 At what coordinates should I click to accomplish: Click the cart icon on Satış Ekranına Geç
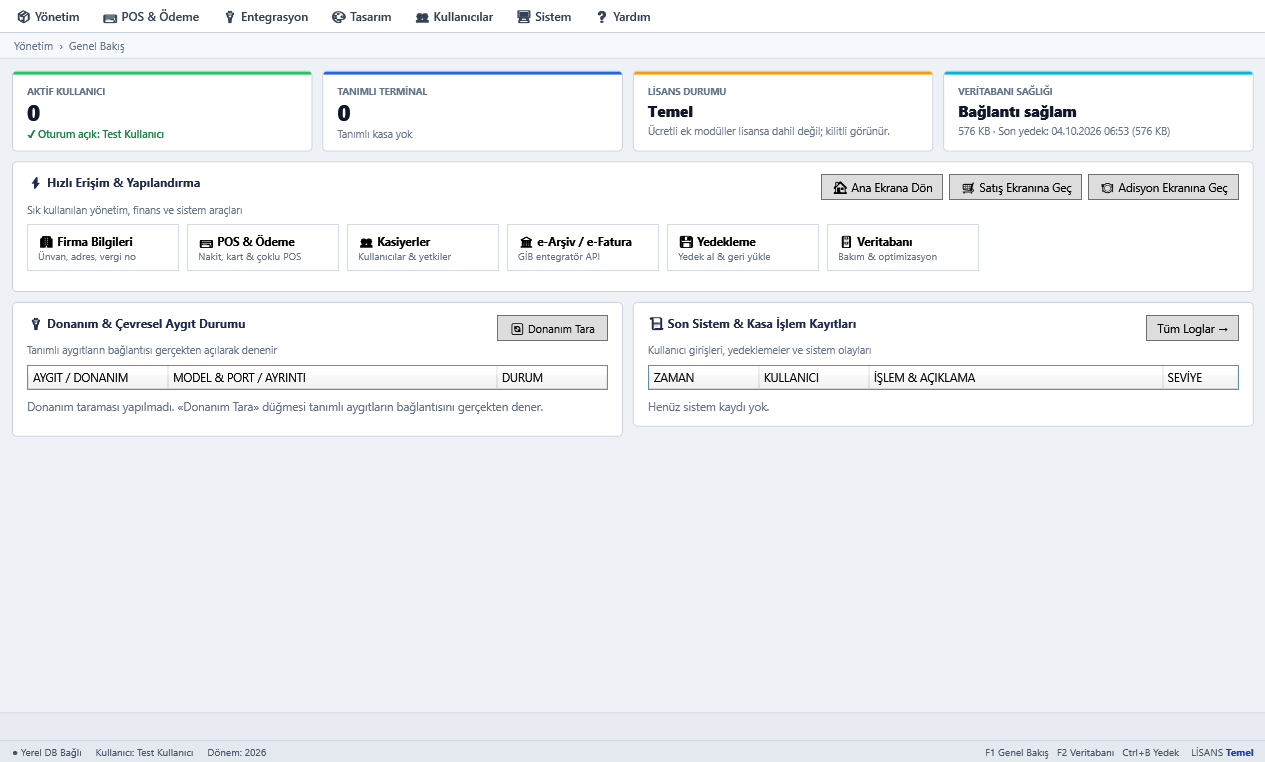968,188
